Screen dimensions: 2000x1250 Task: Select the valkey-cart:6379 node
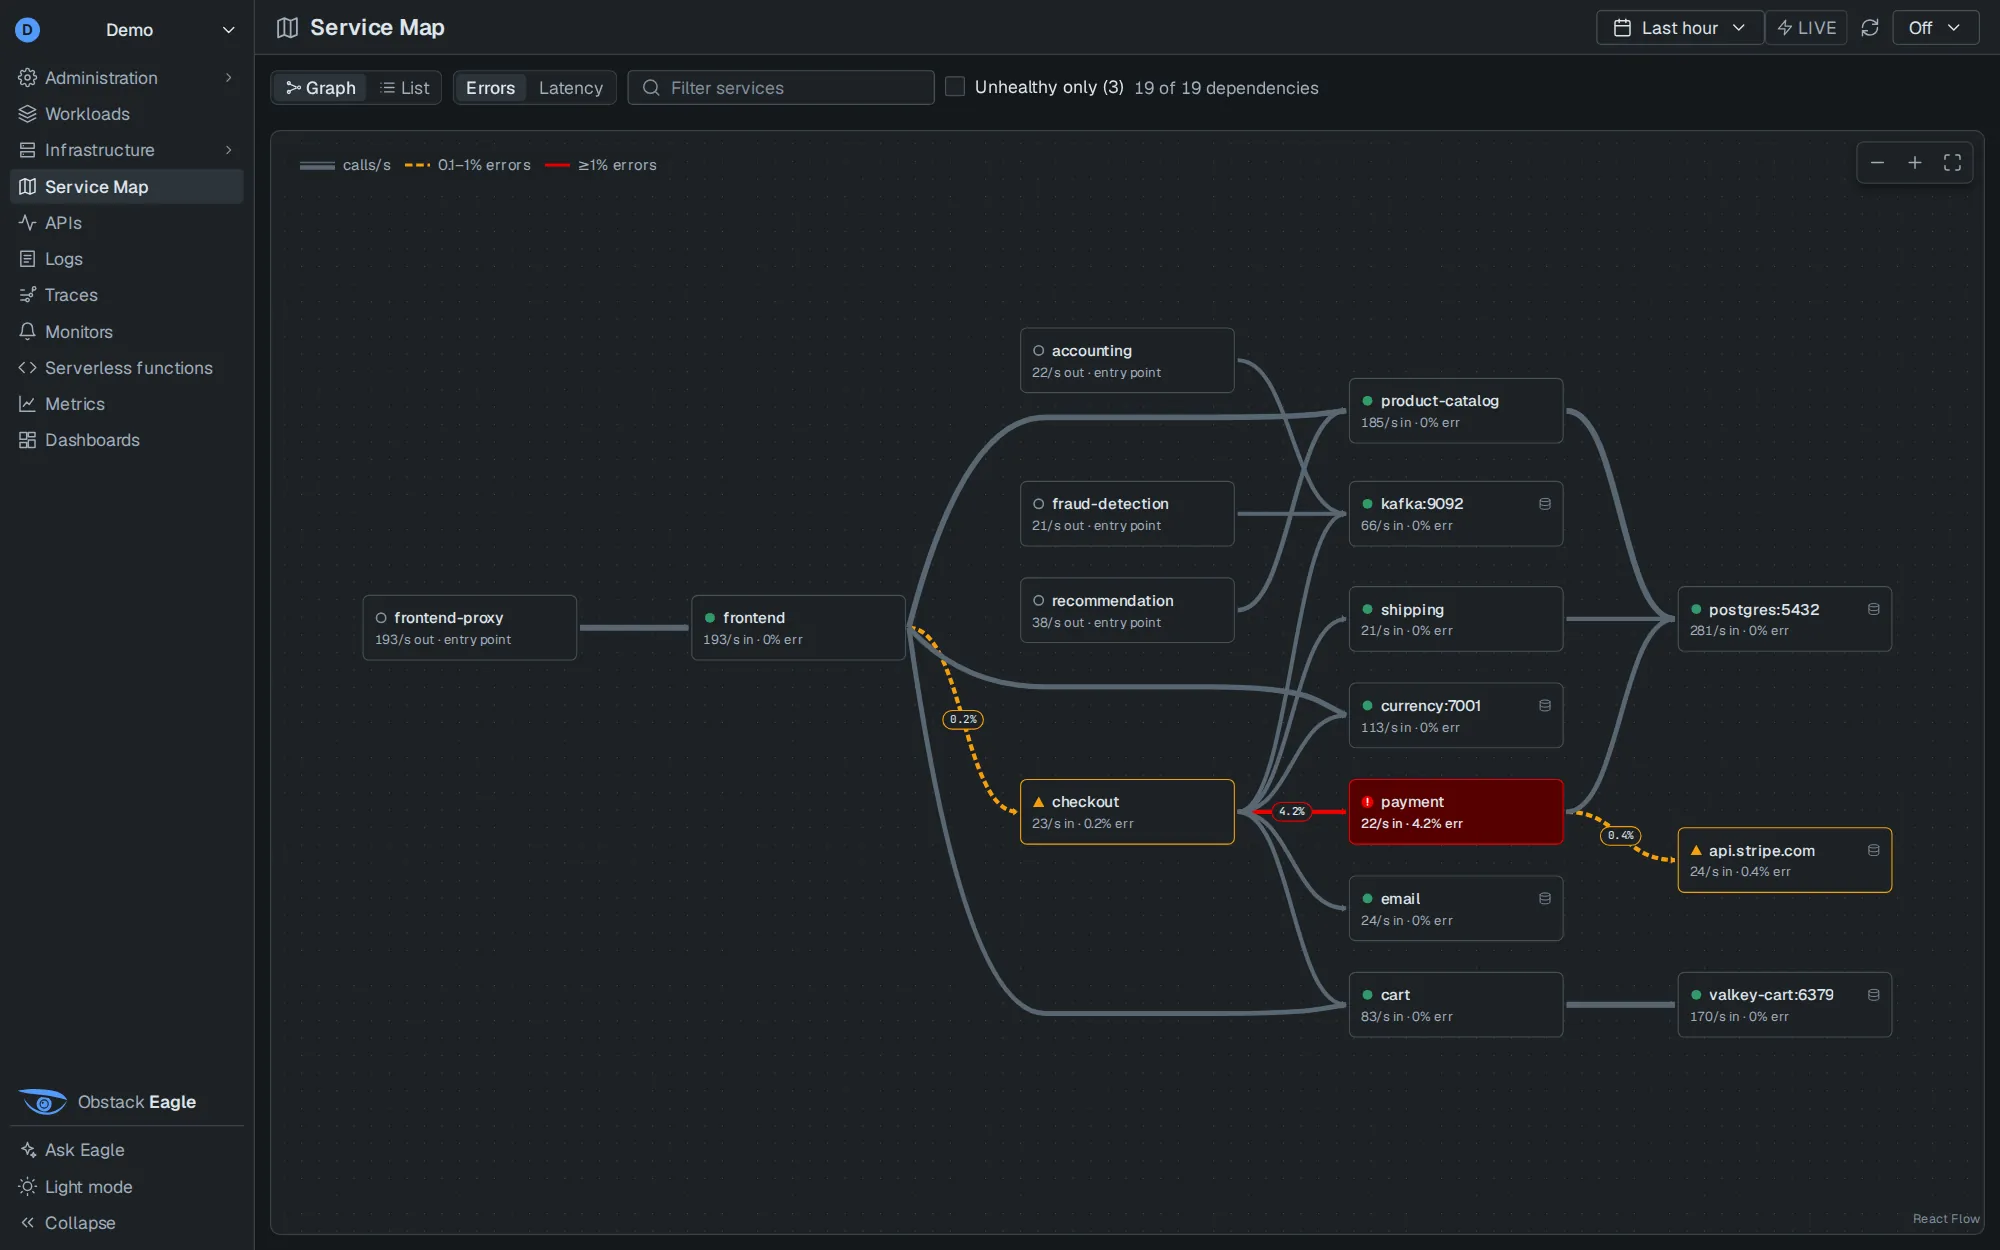(1784, 1005)
